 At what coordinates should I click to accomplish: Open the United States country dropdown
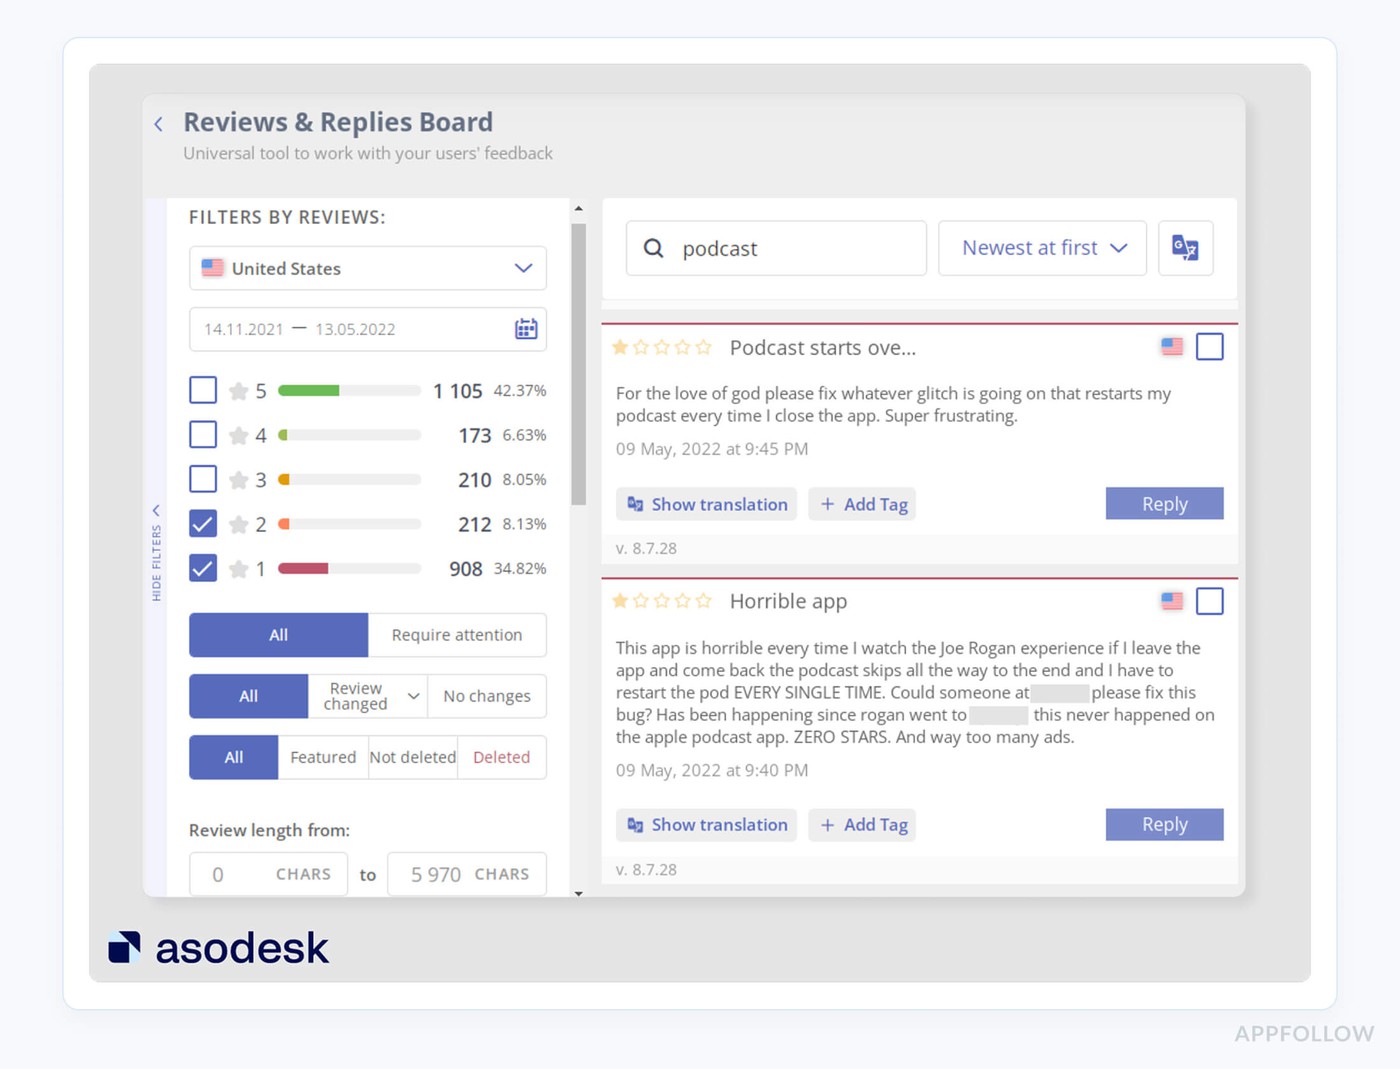point(367,268)
